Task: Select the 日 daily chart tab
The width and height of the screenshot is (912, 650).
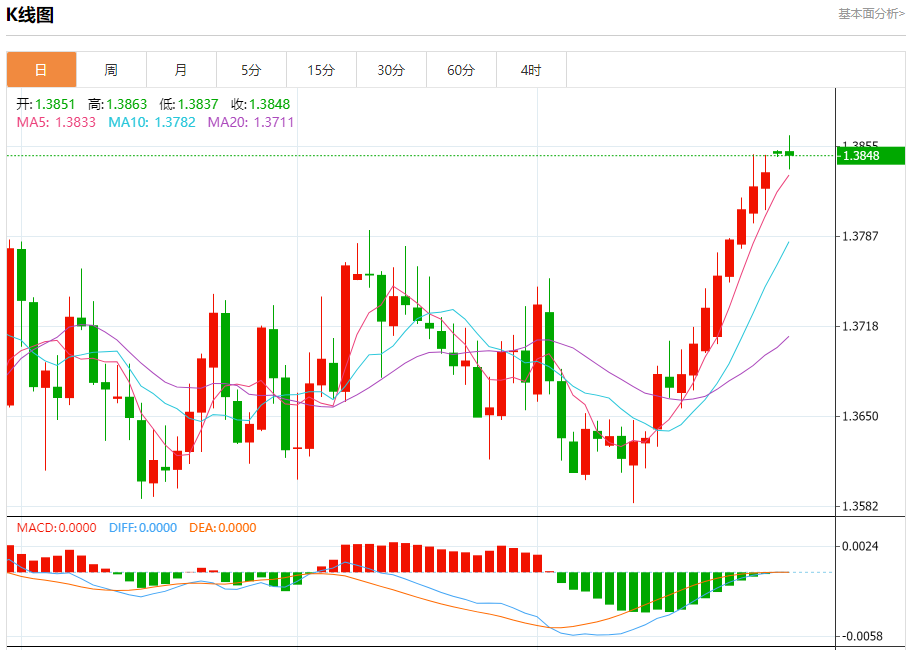Action: (41, 70)
